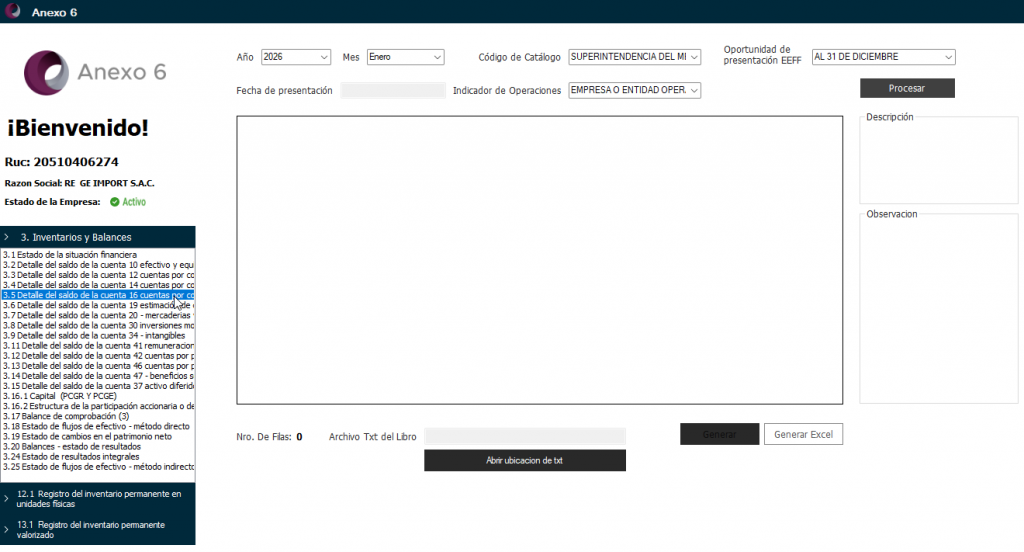The image size is (1024, 552).
Task: Select 3.14 Detalle cuenta 47 - beneficios
Action: click(98, 376)
